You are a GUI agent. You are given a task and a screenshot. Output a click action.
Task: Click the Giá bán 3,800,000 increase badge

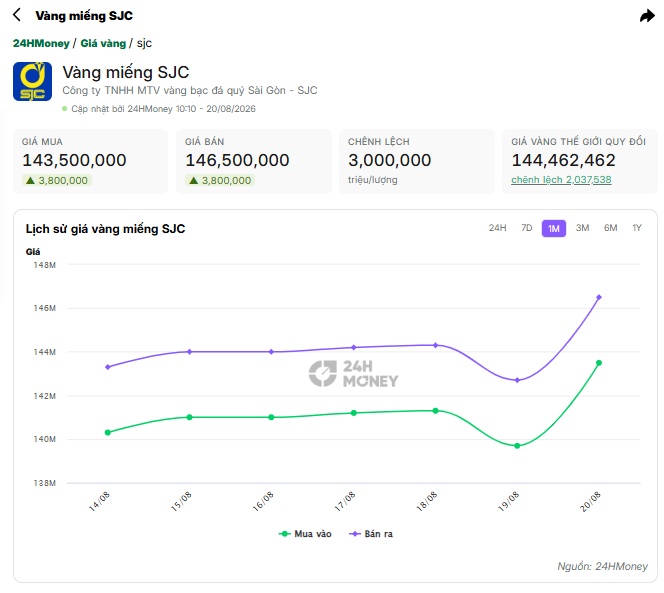coord(220,180)
